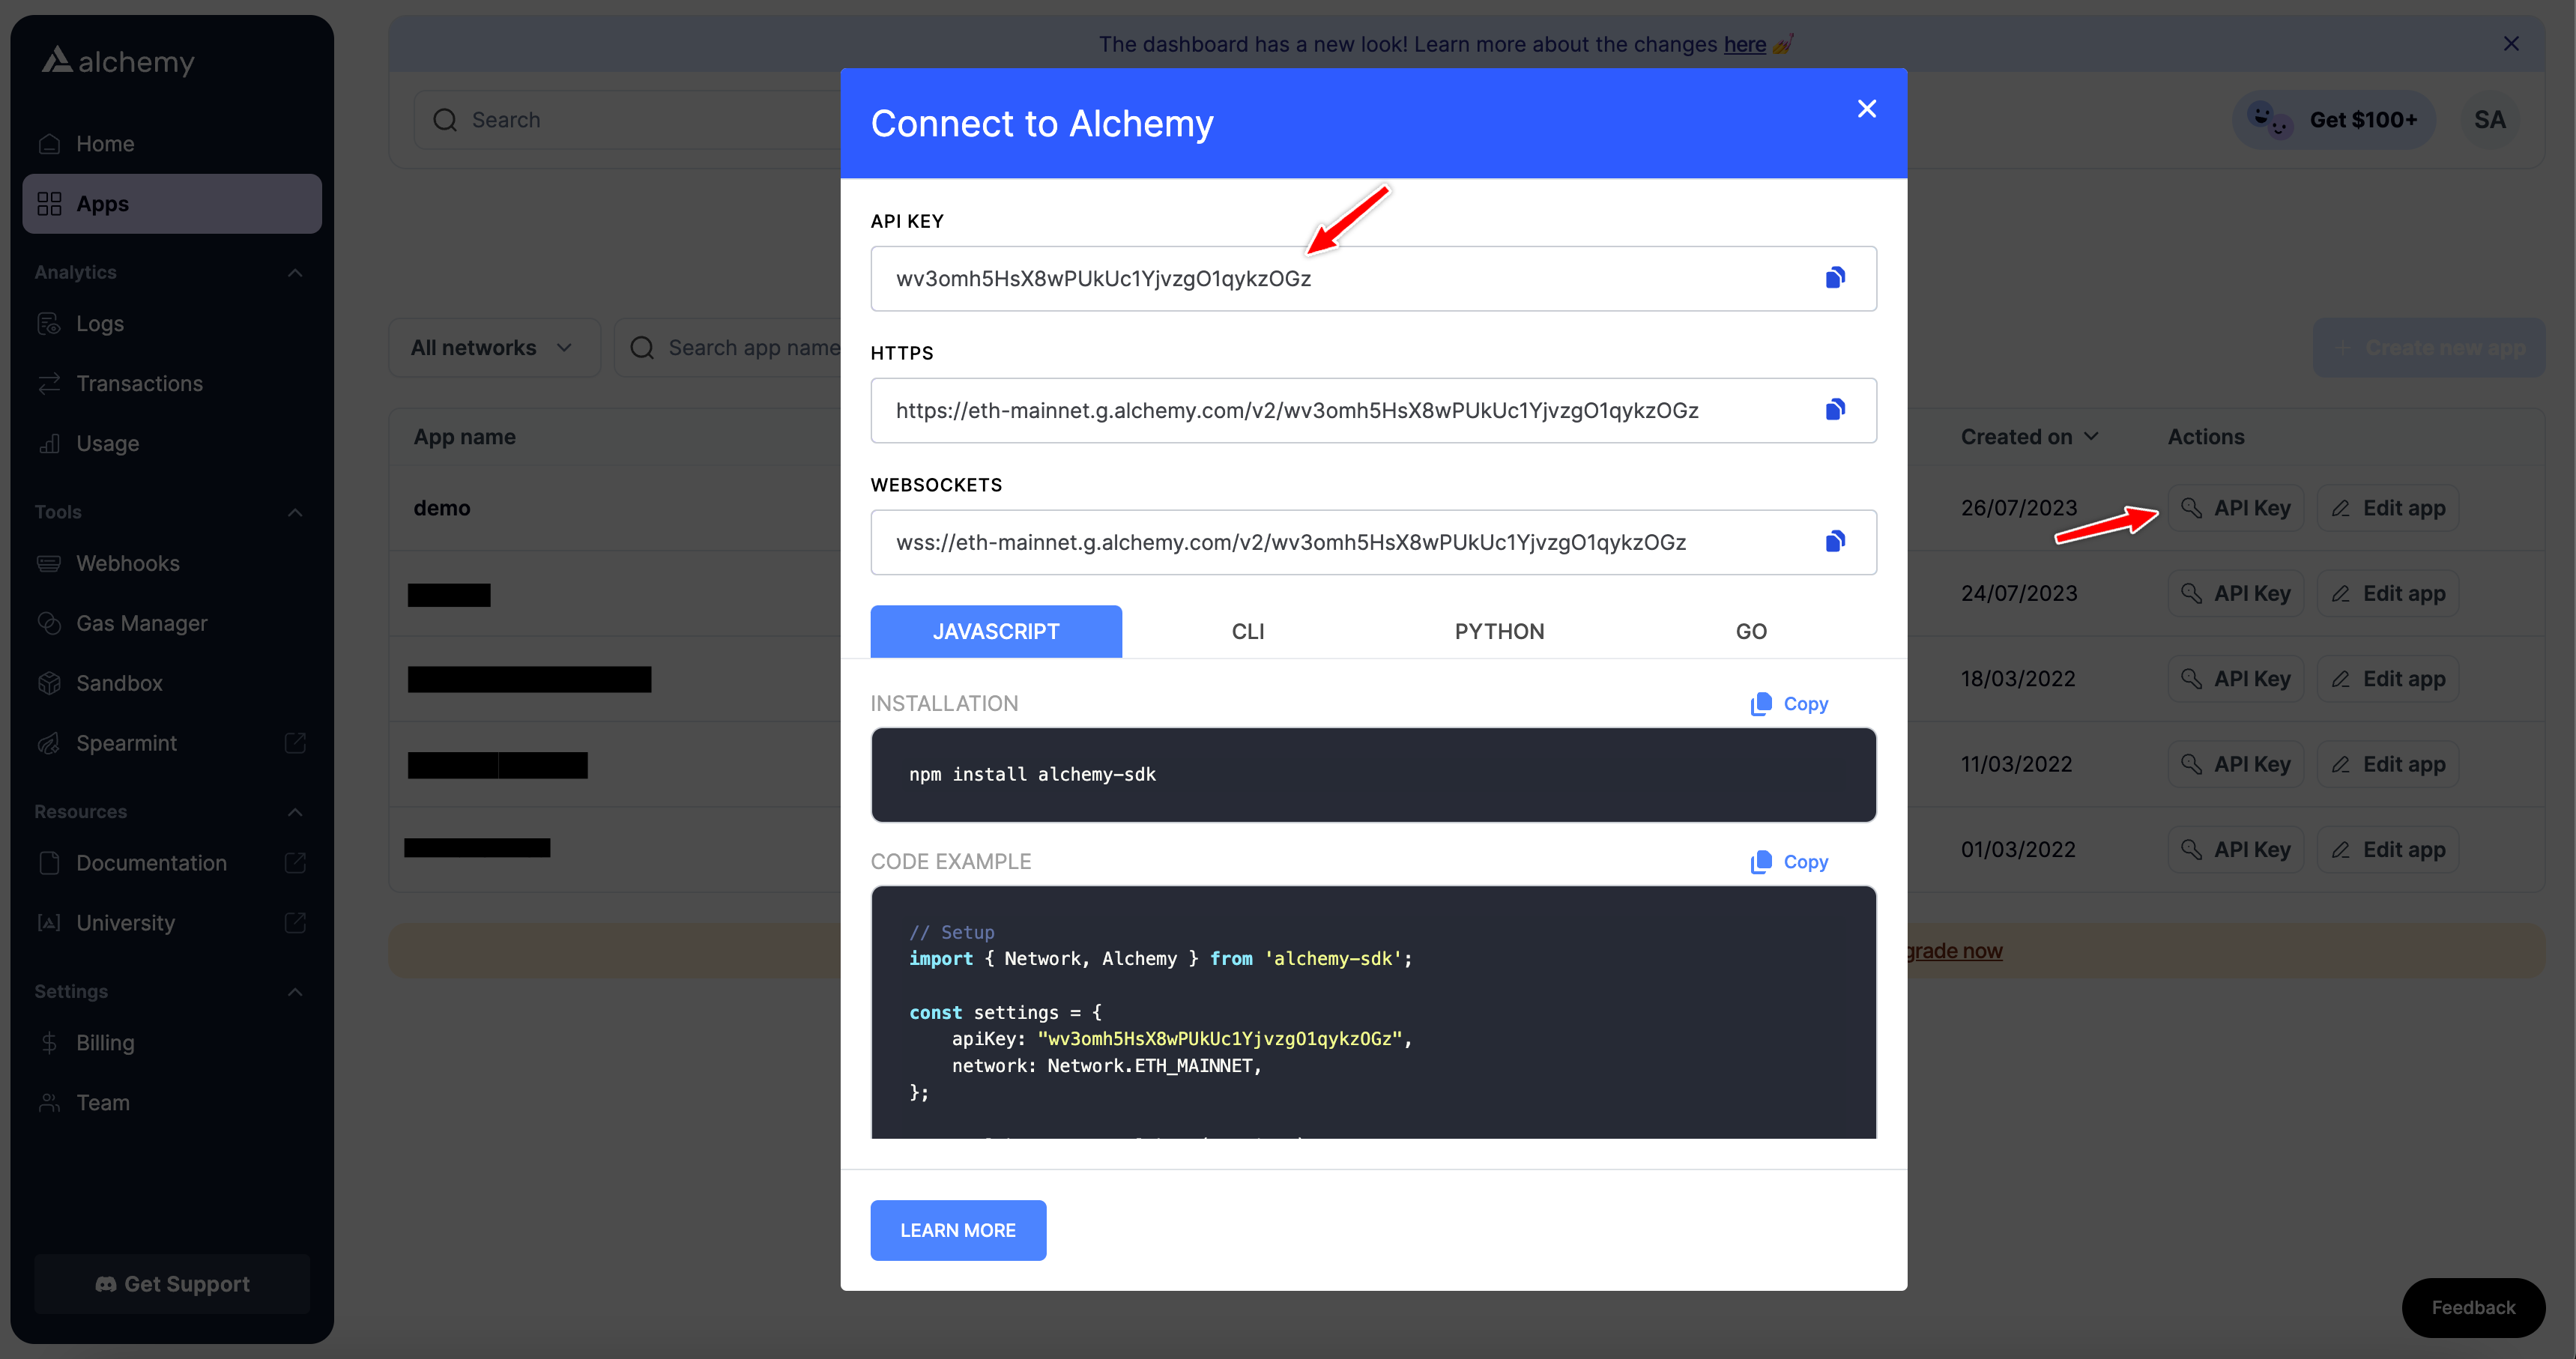The image size is (2576, 1359).
Task: Select Gas Manager in the sidebar
Action: [142, 623]
